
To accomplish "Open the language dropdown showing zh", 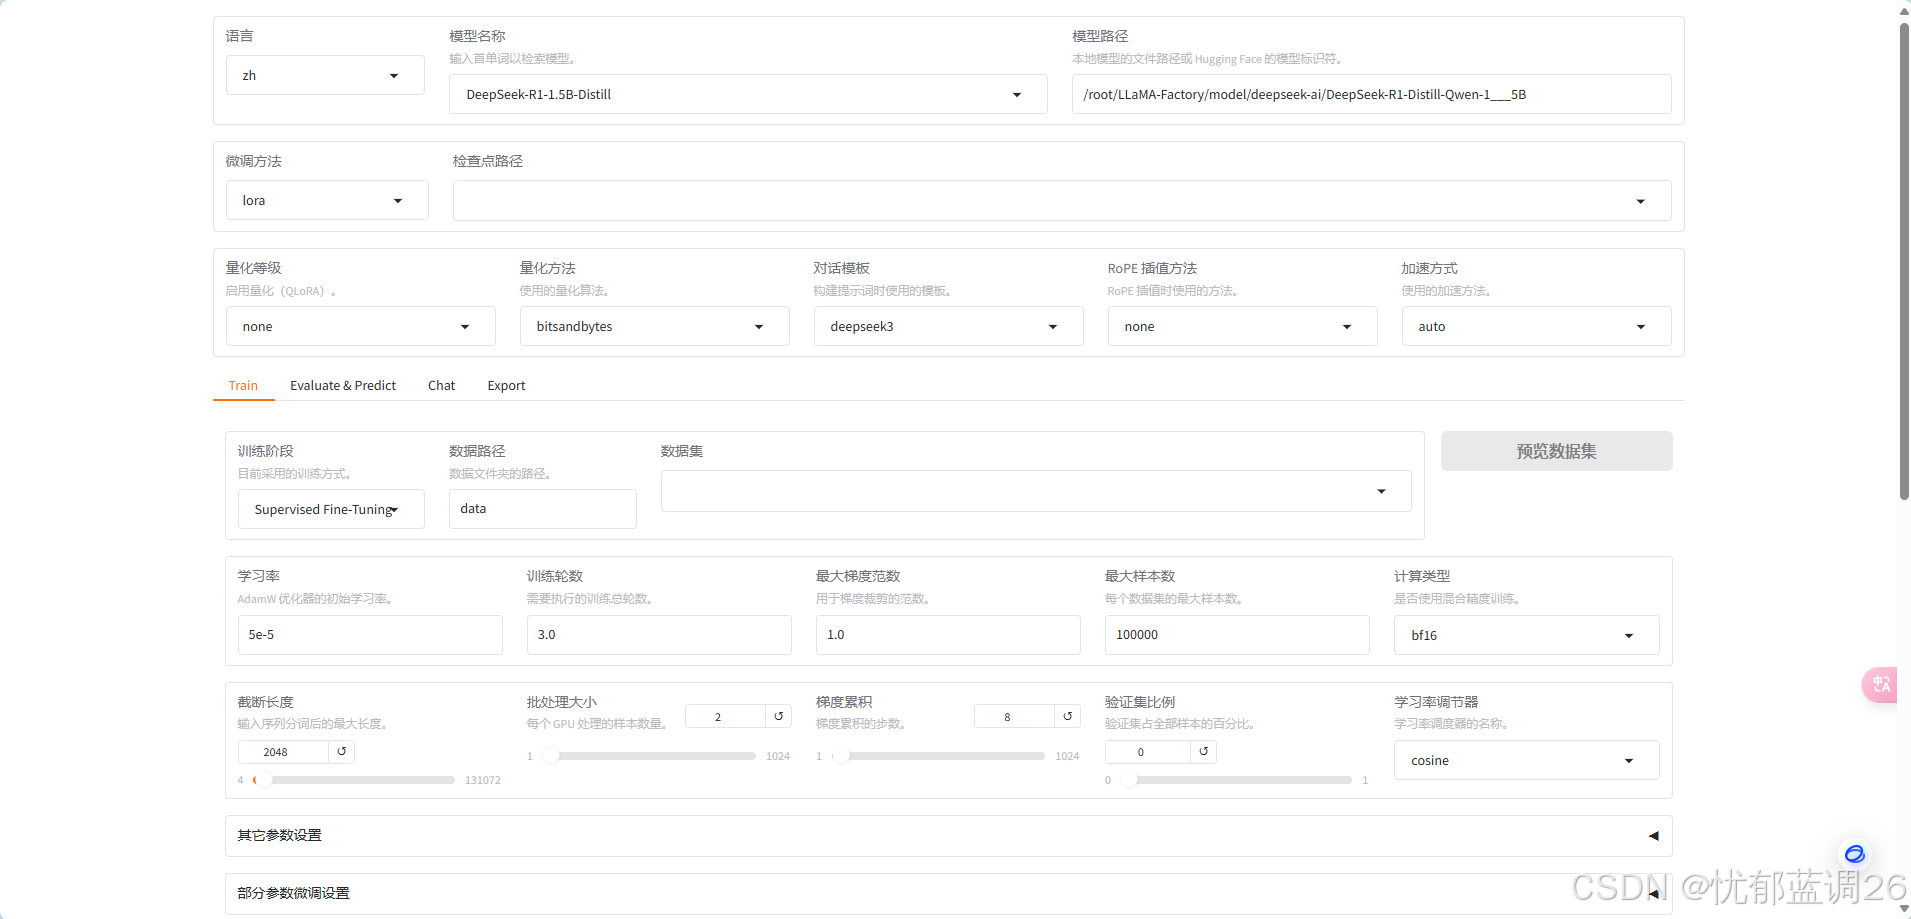I will tap(325, 75).
